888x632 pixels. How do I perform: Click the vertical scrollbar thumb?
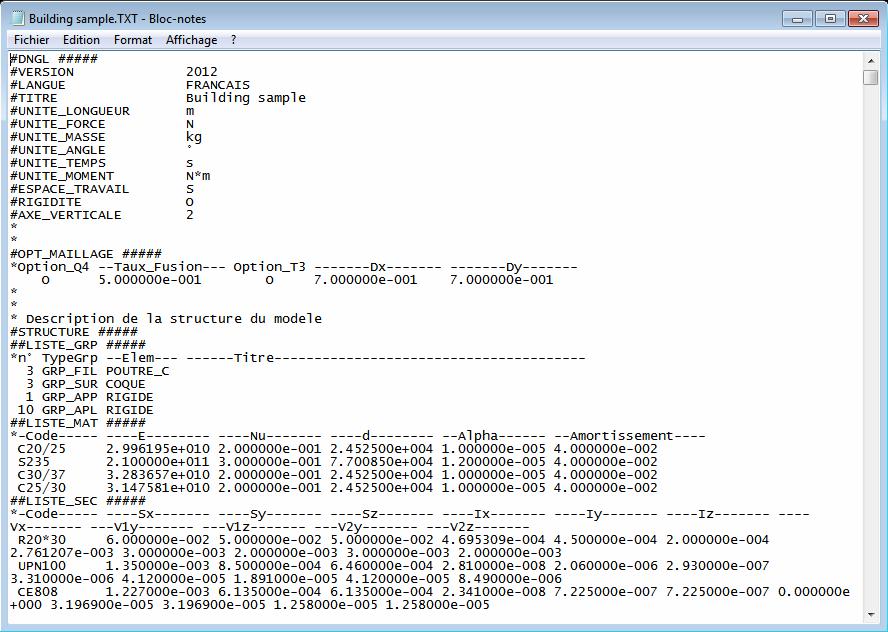tap(870, 77)
